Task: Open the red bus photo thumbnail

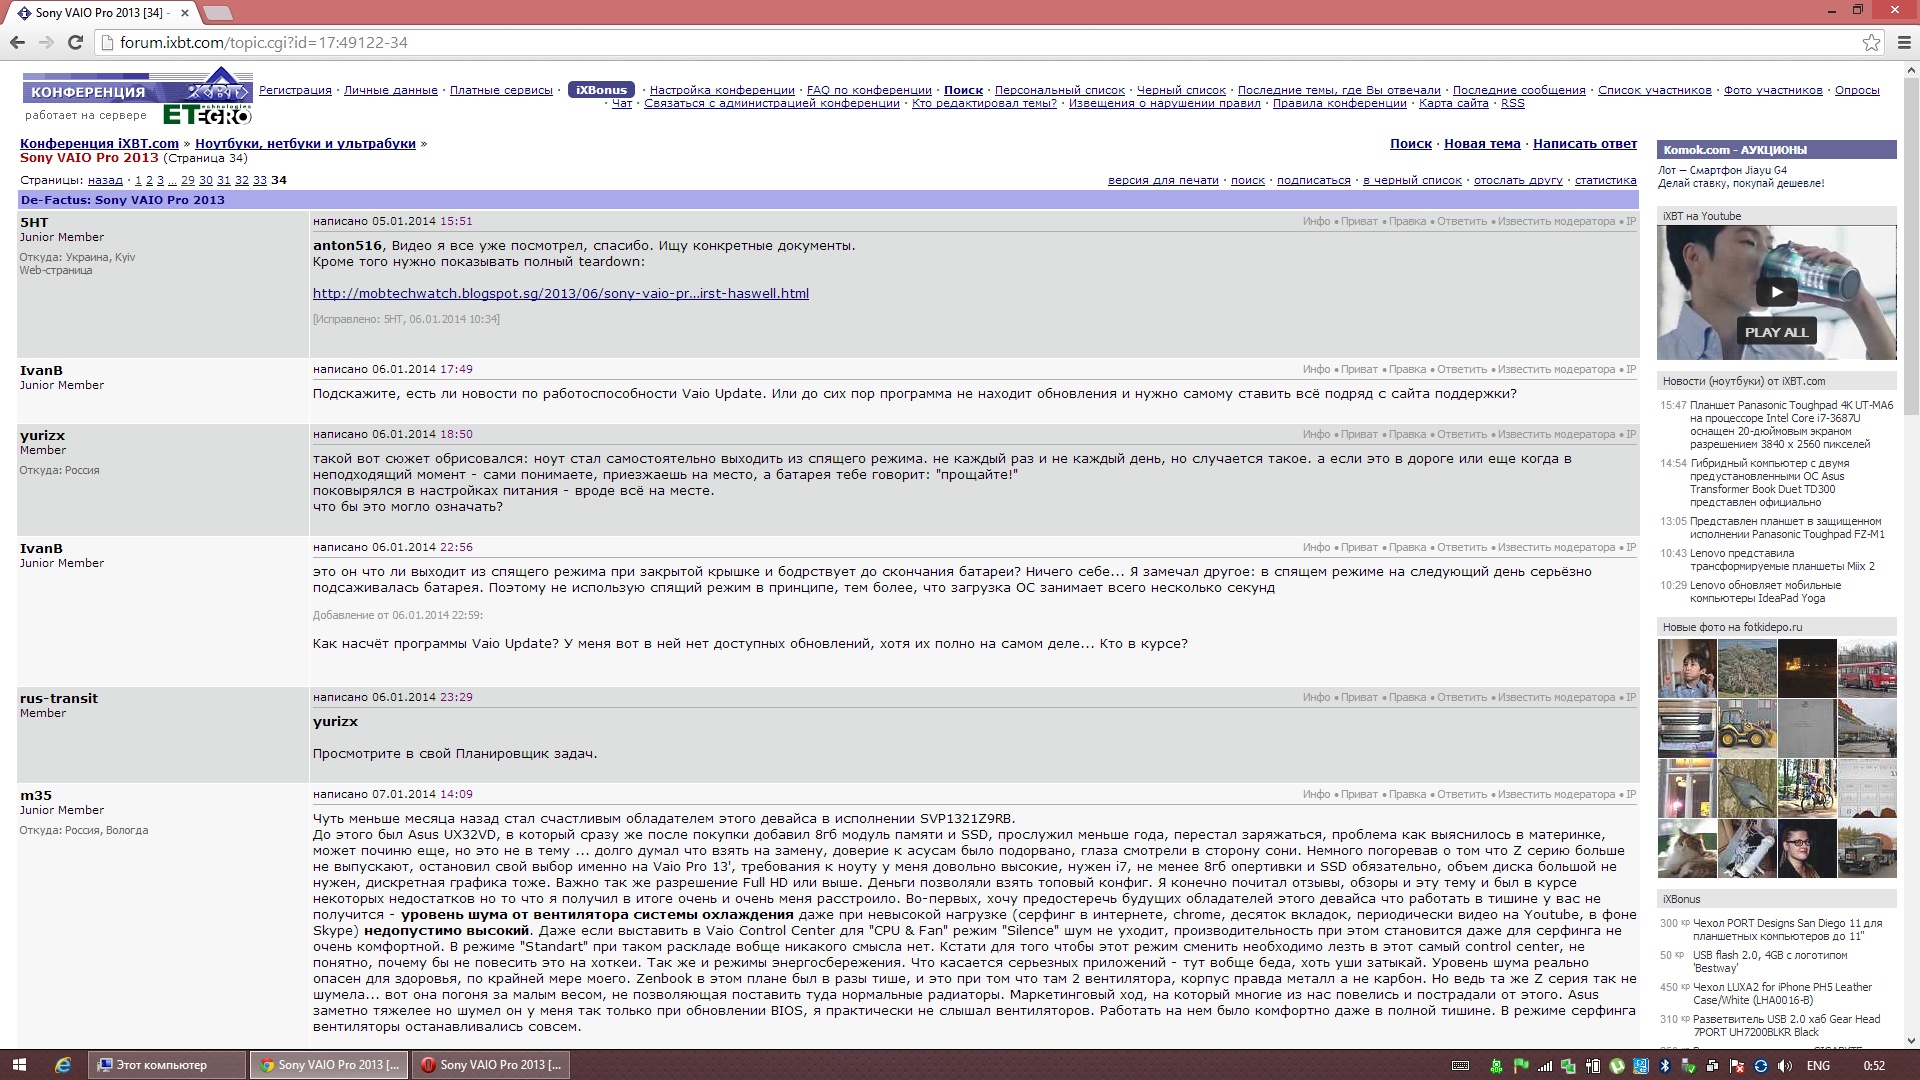Action: 1867,668
